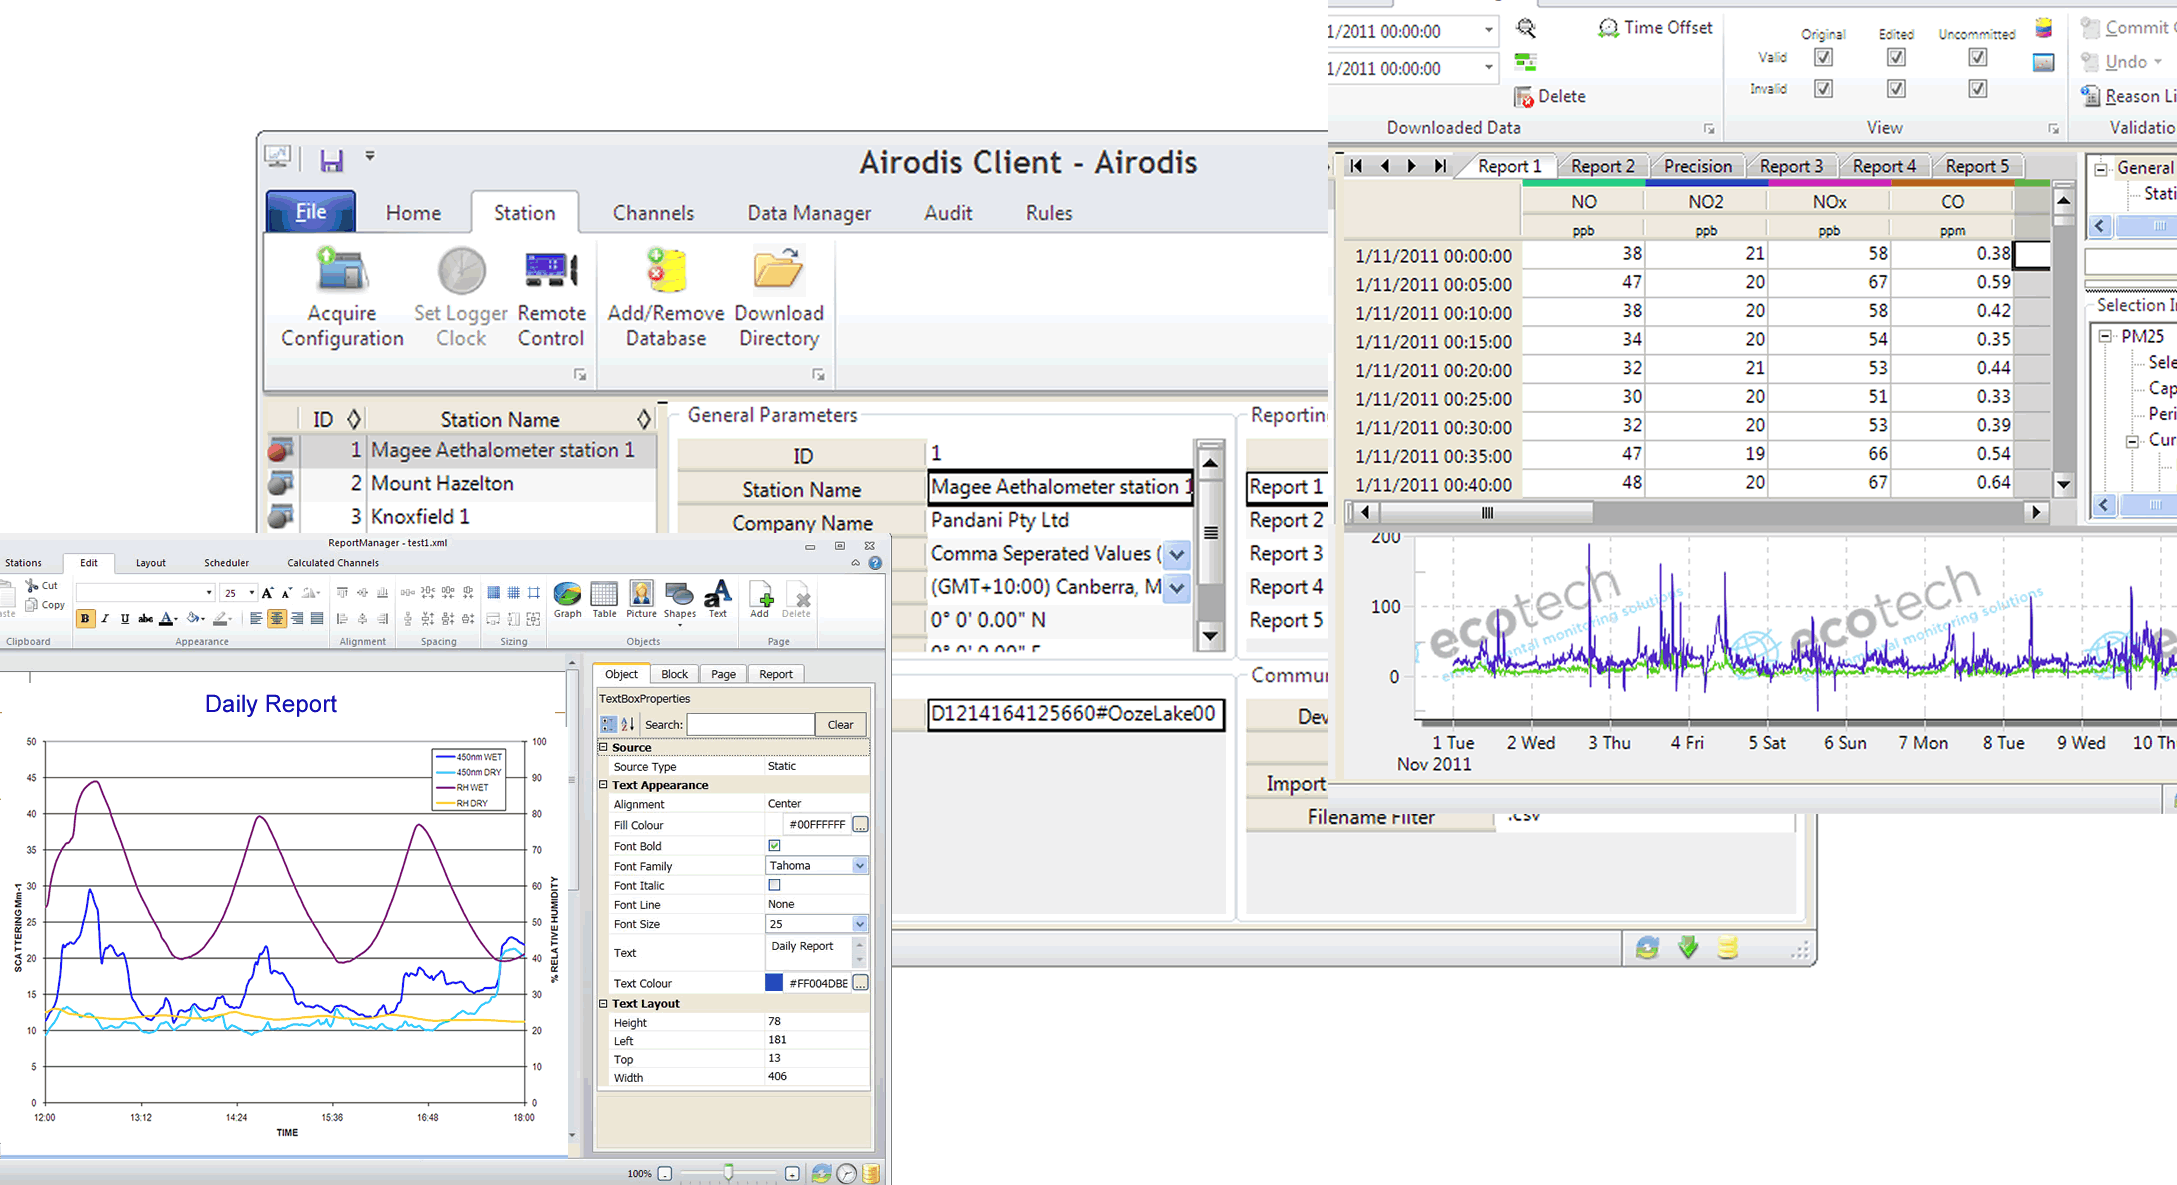Click the Station Name input field
Screen dimensions: 2177x1185
pos(1060,488)
